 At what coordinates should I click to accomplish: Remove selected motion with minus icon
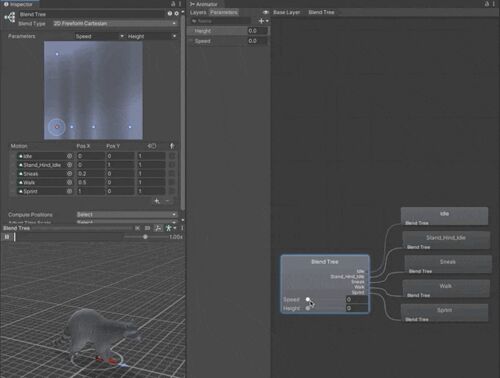coord(167,201)
